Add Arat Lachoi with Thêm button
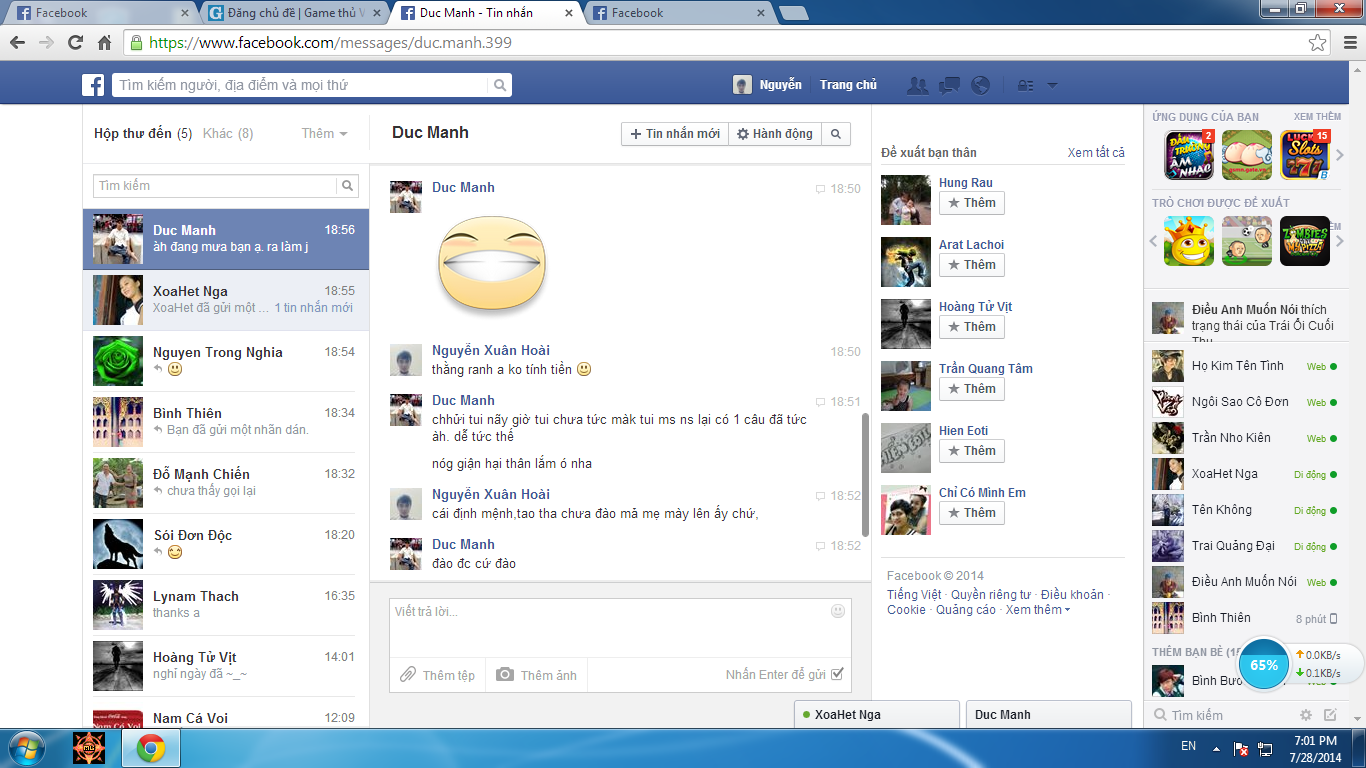 click(971, 265)
